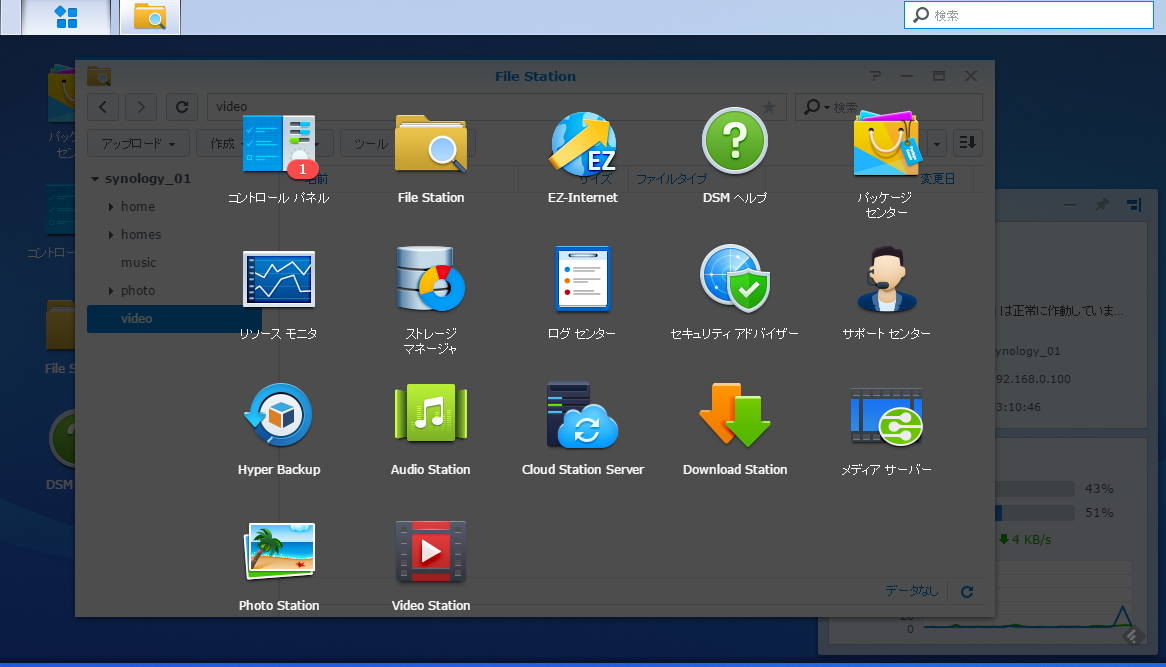Screen dimensions: 1166x667
Task: Open the アップロード dropdown menu
Action: coord(138,144)
